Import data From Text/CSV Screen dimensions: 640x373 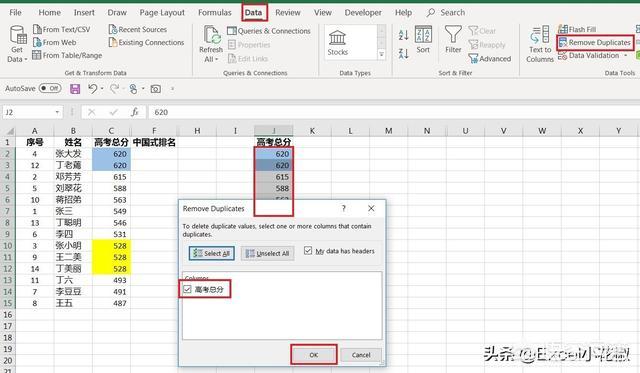pos(61,29)
